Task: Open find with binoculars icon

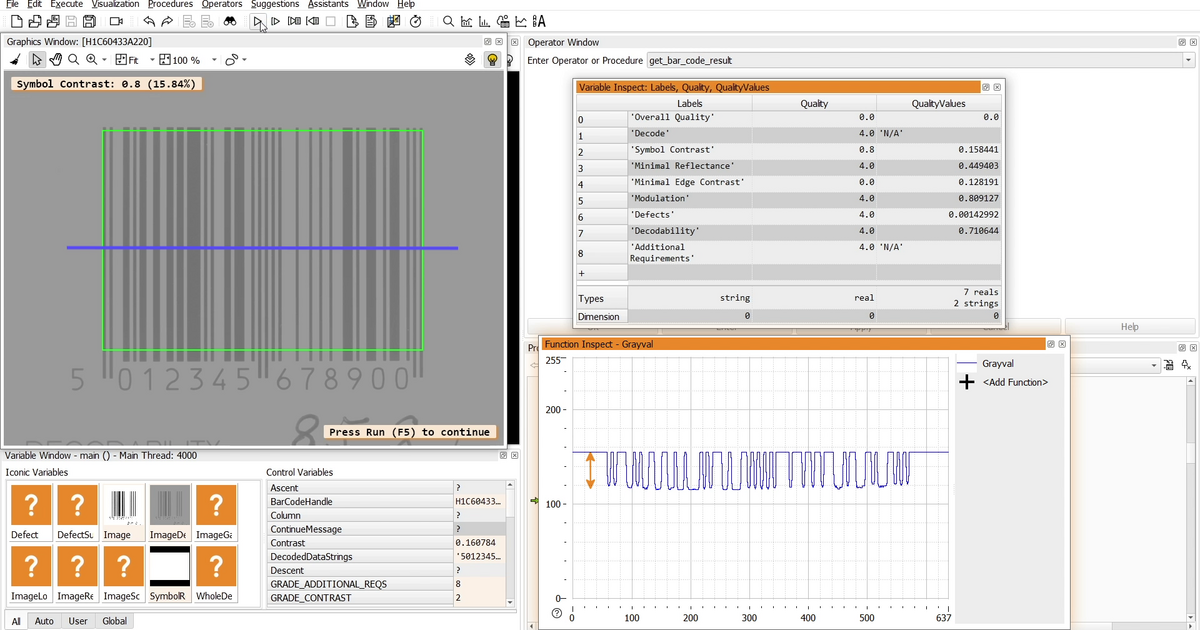Action: click(x=230, y=21)
